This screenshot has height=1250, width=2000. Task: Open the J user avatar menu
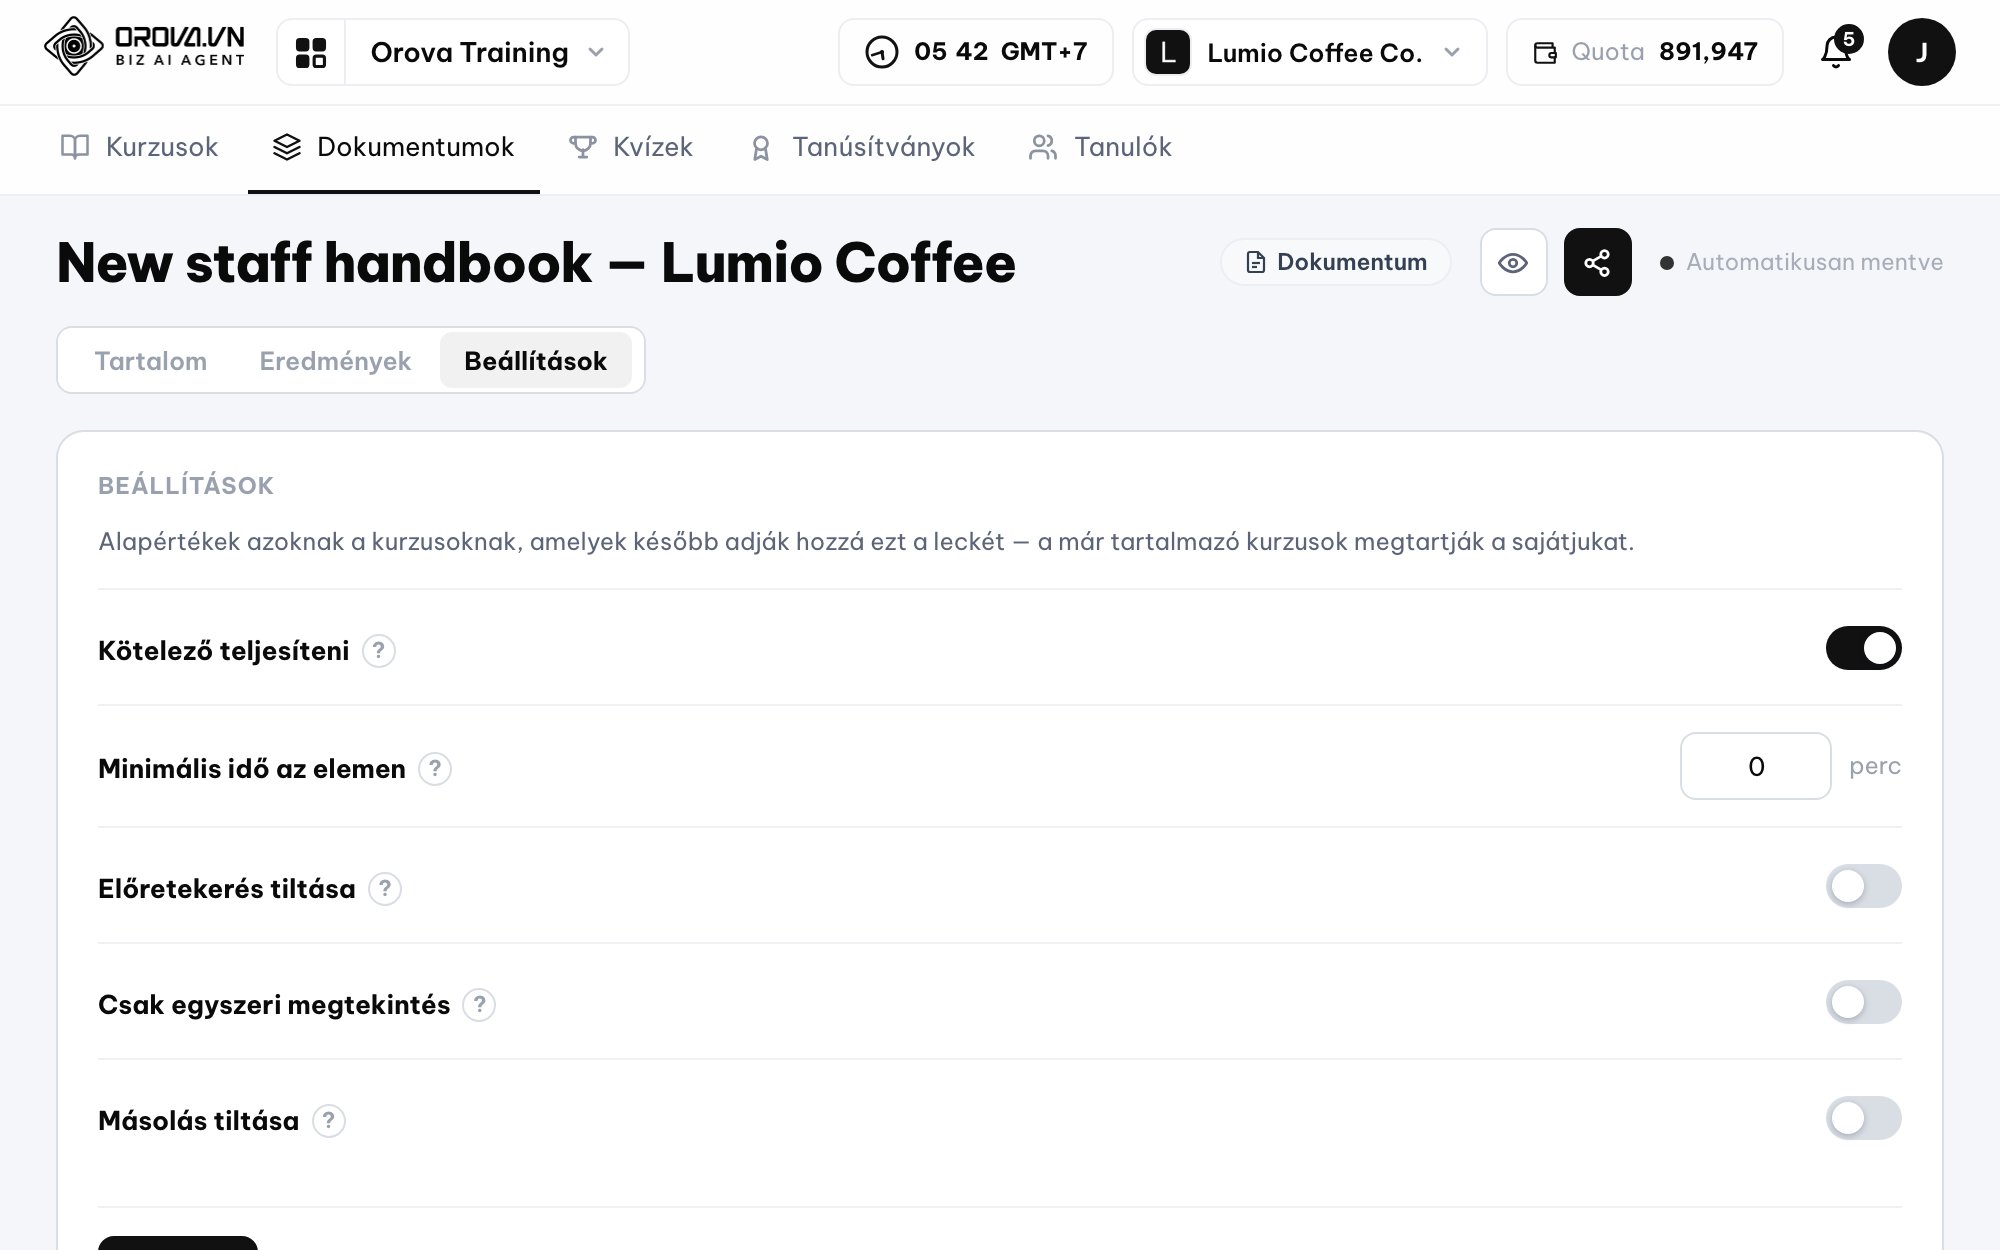[1921, 52]
